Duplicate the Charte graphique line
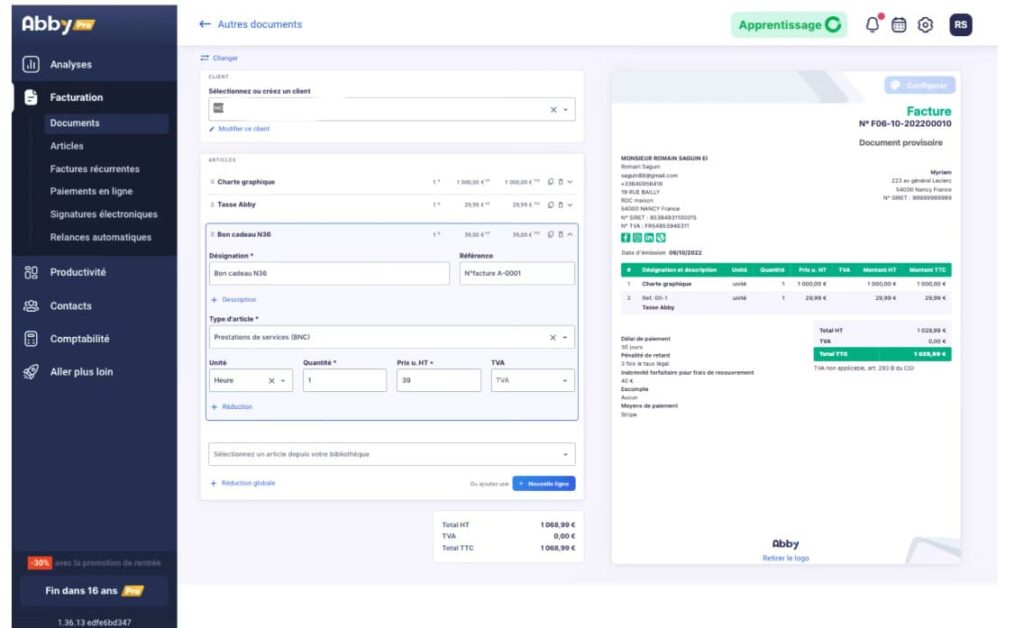 click(551, 182)
